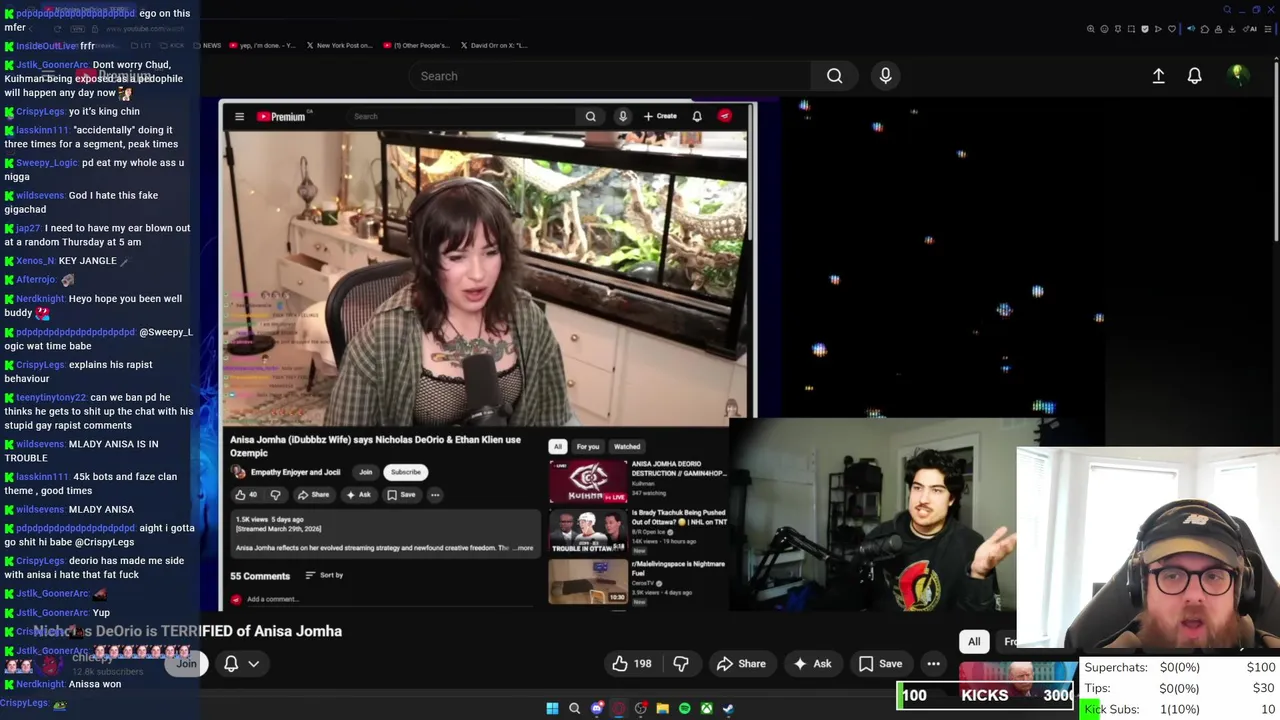Open Sort by dropdown in comments
The width and height of the screenshot is (1280, 720).
324,575
